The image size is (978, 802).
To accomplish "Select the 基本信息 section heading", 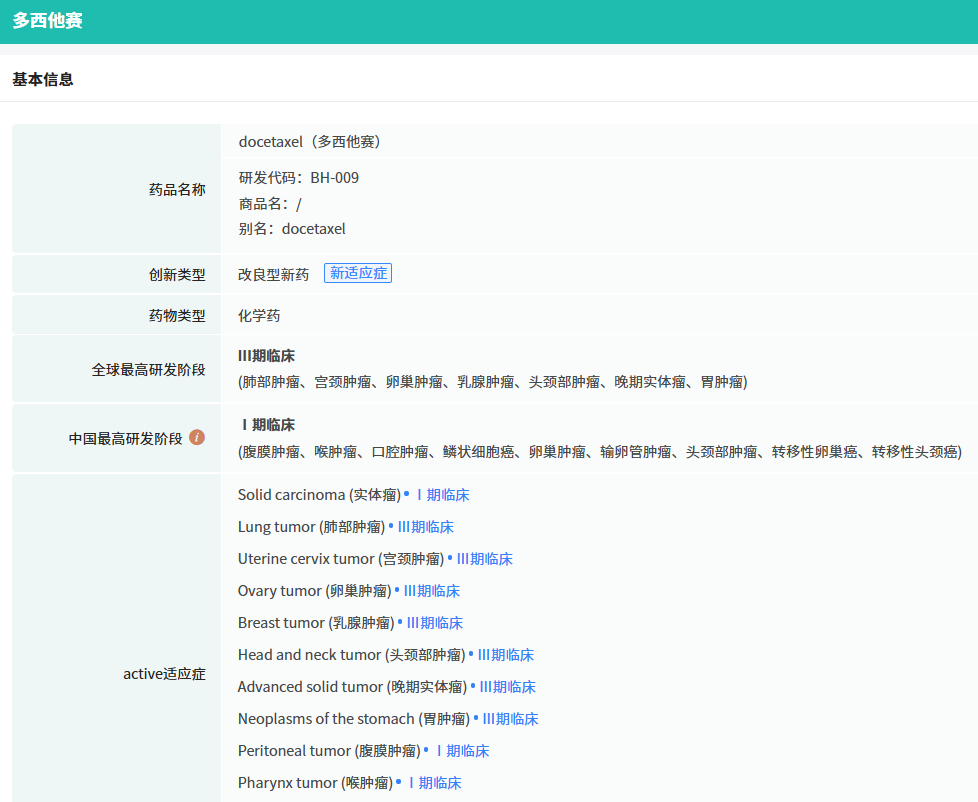I will pos(43,79).
